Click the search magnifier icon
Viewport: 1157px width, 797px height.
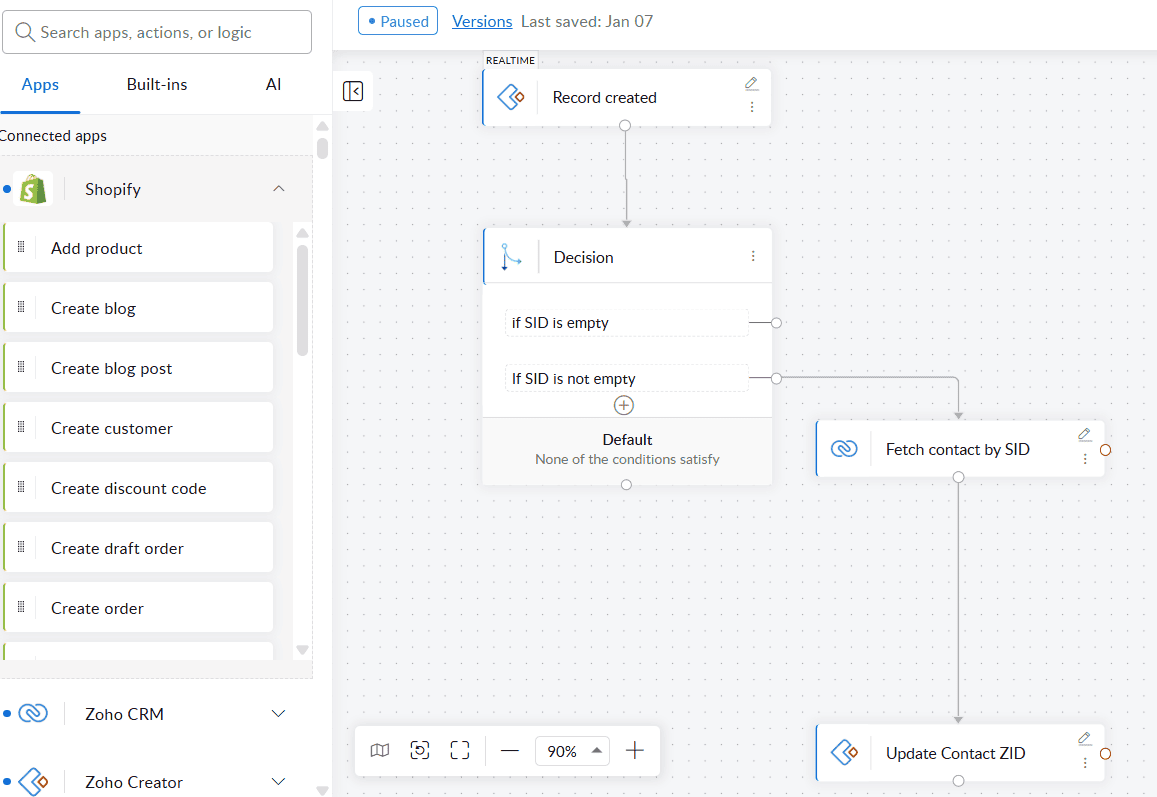coord(25,32)
